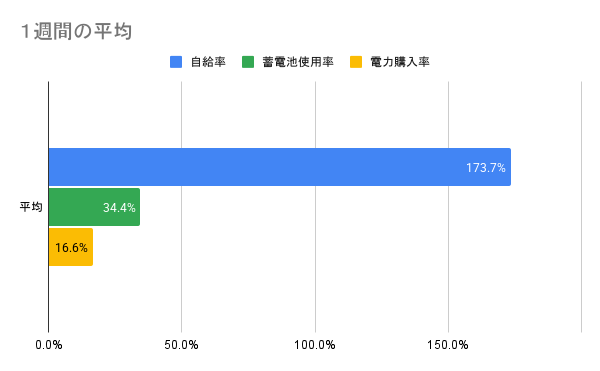The width and height of the screenshot is (600, 371).
Task: Click the 150.0% axis tick label
Action: [448, 345]
